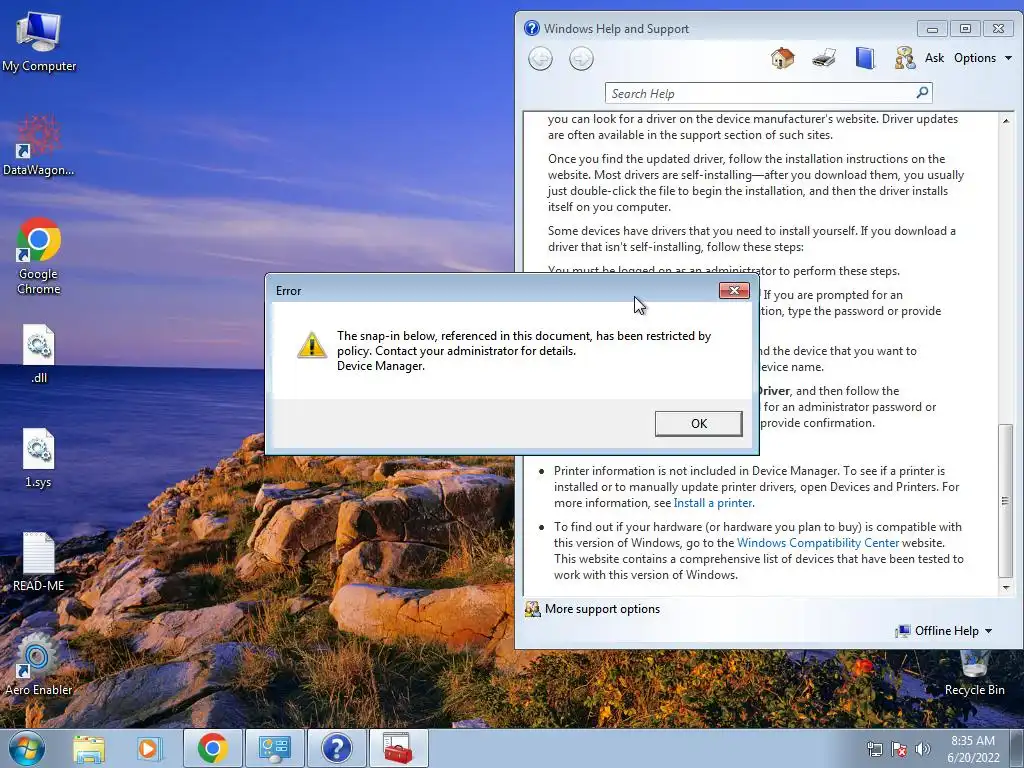Screen dimensions: 1024x768
Task: Open the taskbar clock showing 8:35 AM
Action: (x=973, y=749)
